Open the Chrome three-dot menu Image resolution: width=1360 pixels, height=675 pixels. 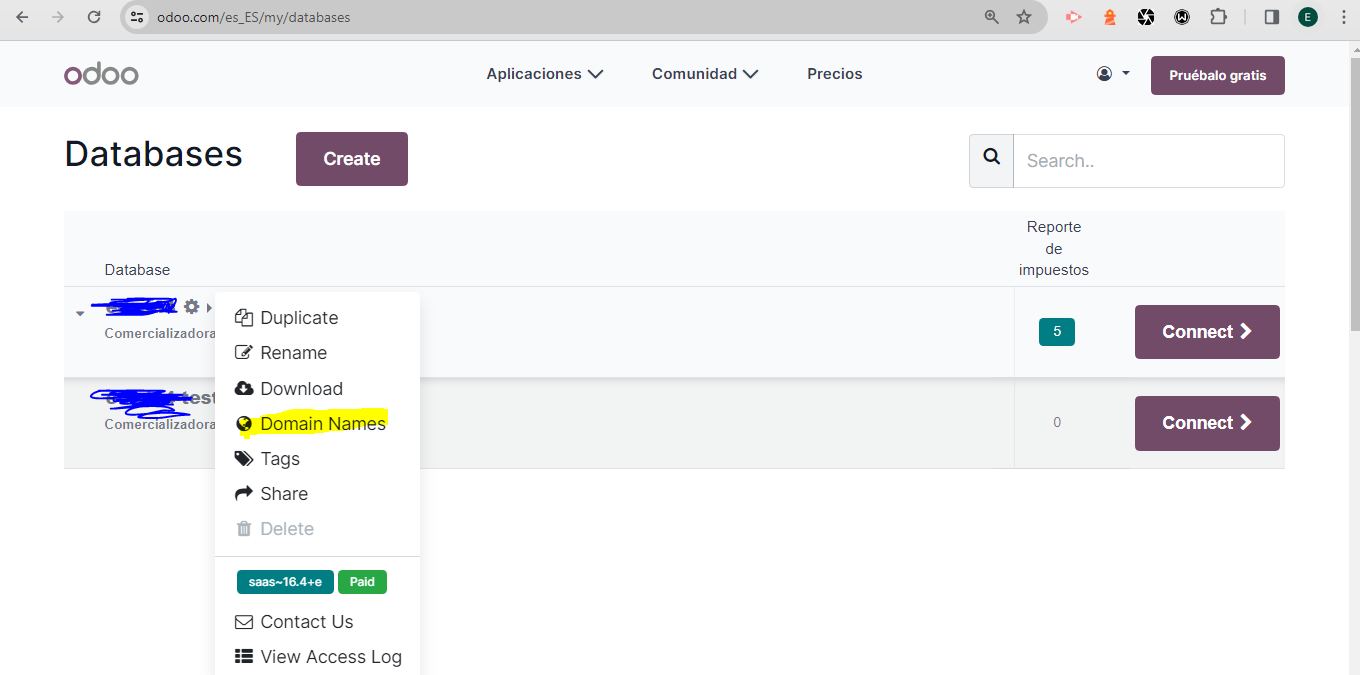pyautogui.click(x=1343, y=17)
